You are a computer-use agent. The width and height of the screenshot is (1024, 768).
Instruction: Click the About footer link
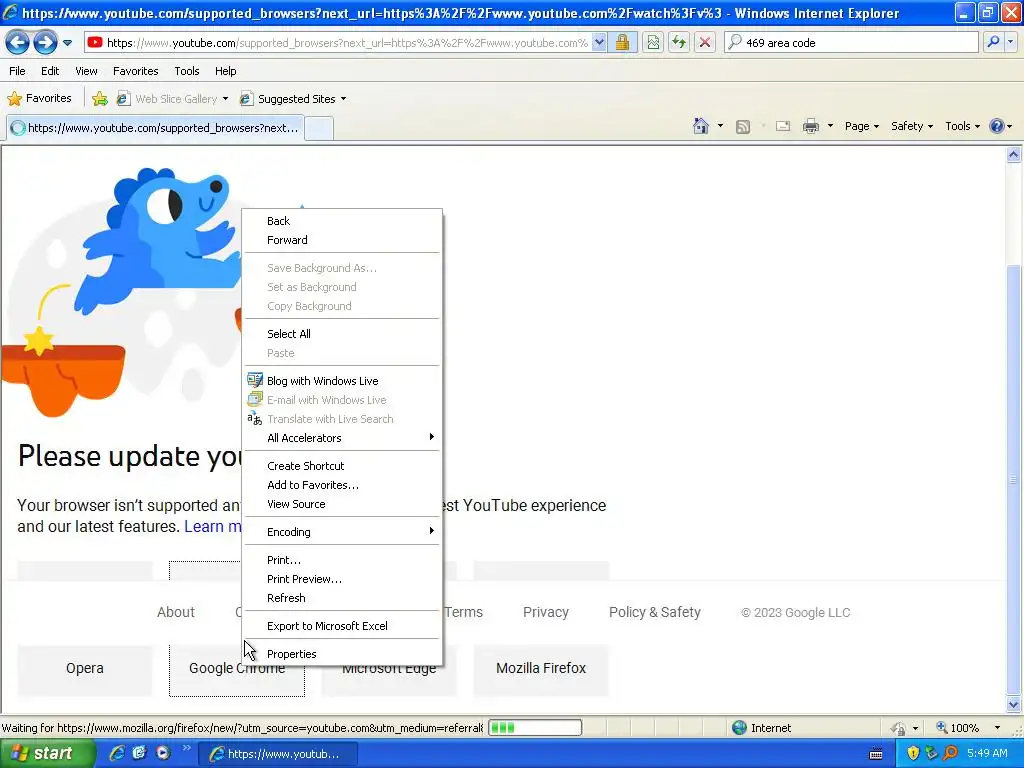click(176, 613)
